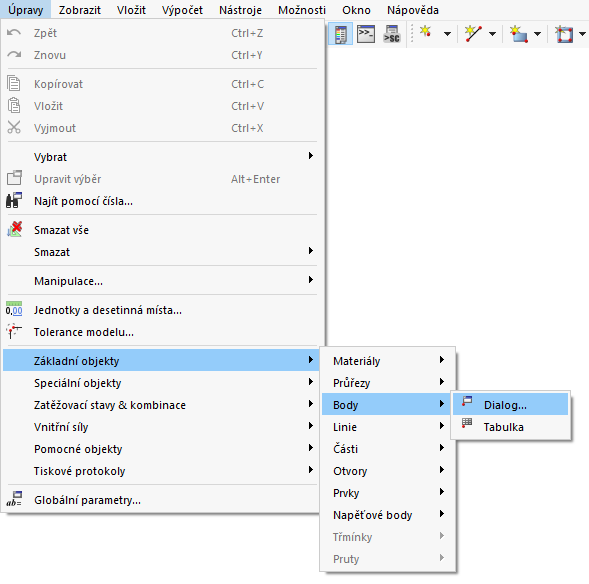Select the new opening tool icon
Viewport: 589px width, 584px height.
tap(564, 34)
